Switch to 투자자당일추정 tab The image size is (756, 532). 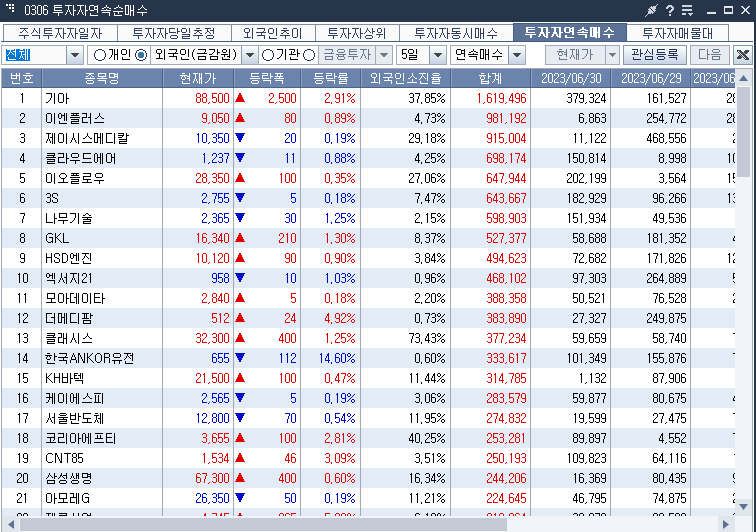(x=174, y=33)
